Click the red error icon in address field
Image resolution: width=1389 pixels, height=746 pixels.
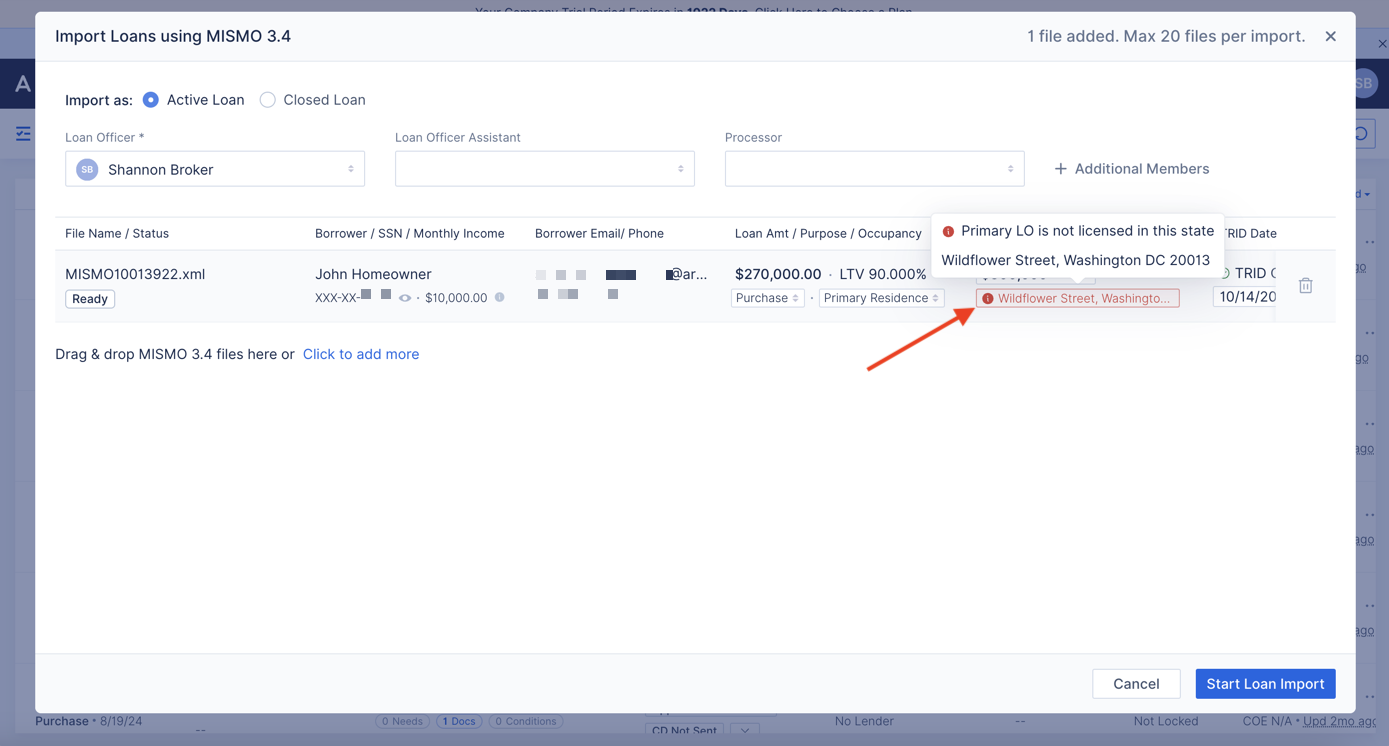(987, 298)
